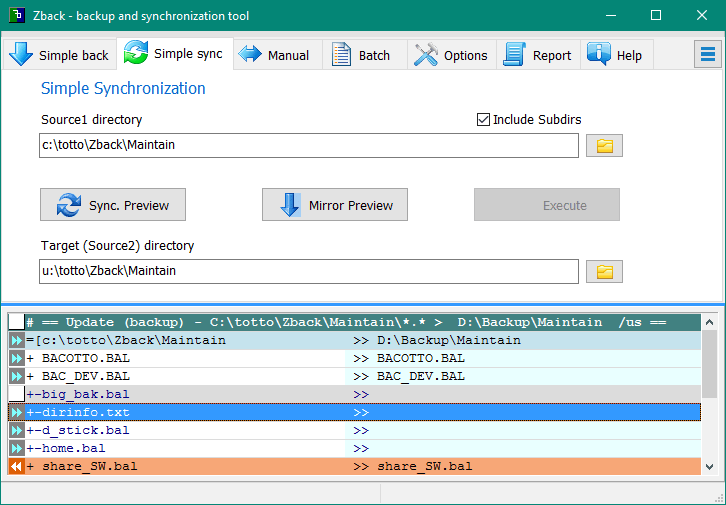Screen dimensions: 726x505
Task: Click the list scrollbar down arrow
Action: click(x=709, y=467)
